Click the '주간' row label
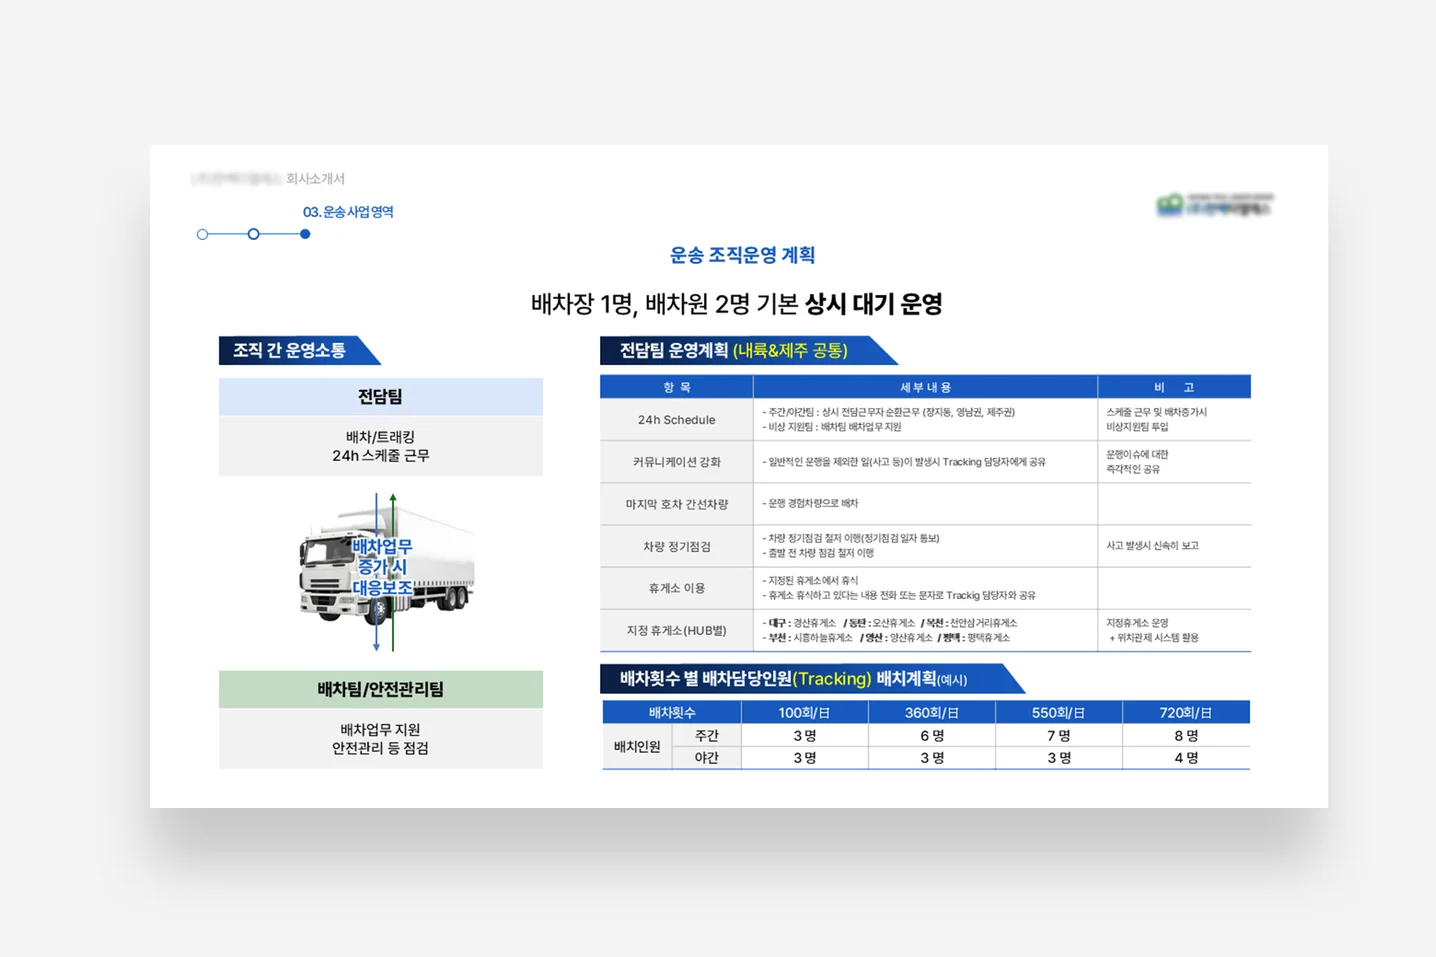Screen dimensions: 1436x957 pos(707,735)
